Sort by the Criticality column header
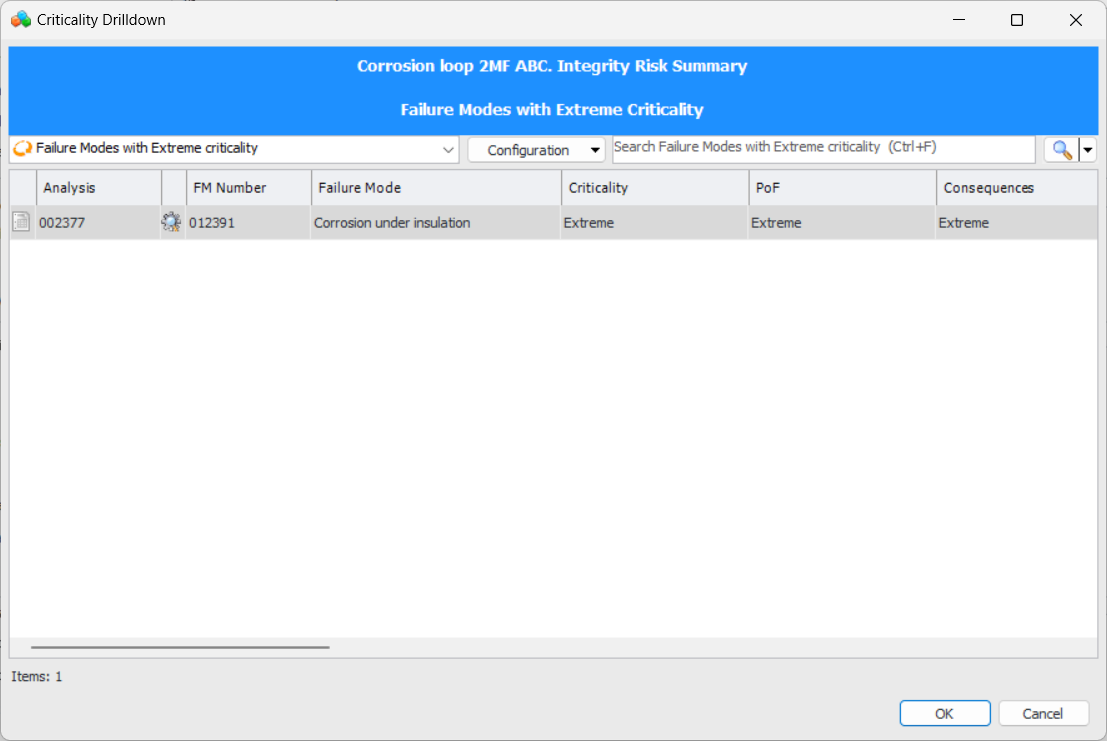 (655, 188)
